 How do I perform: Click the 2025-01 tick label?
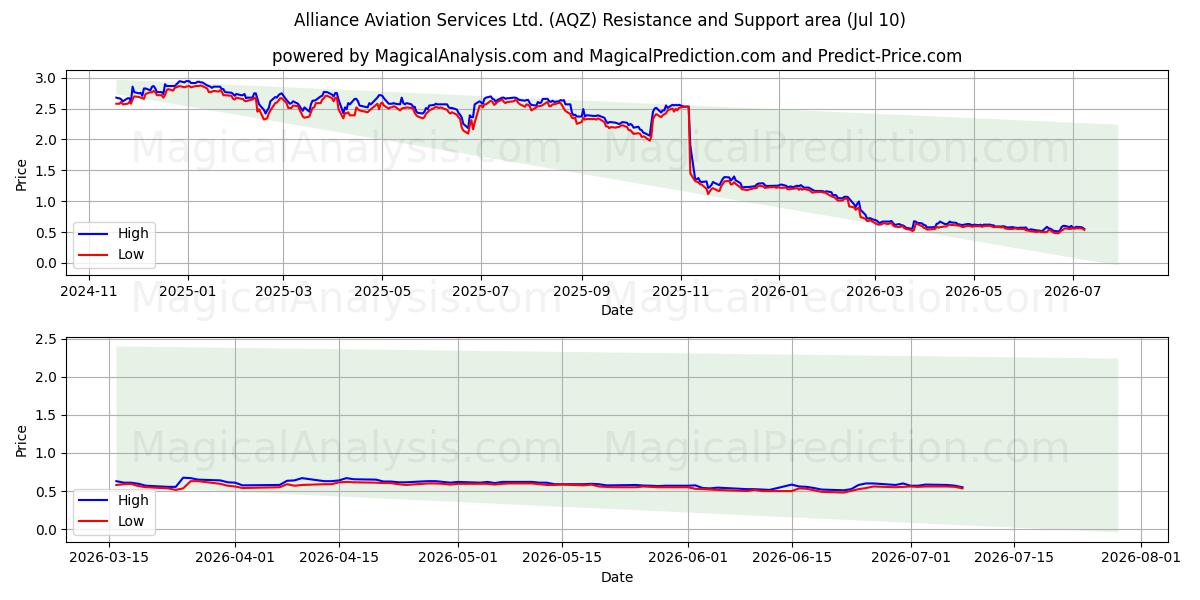188,291
